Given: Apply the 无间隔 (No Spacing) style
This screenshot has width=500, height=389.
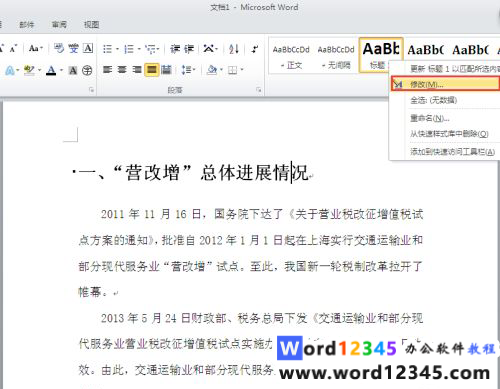Looking at the screenshot, I should tap(336, 56).
